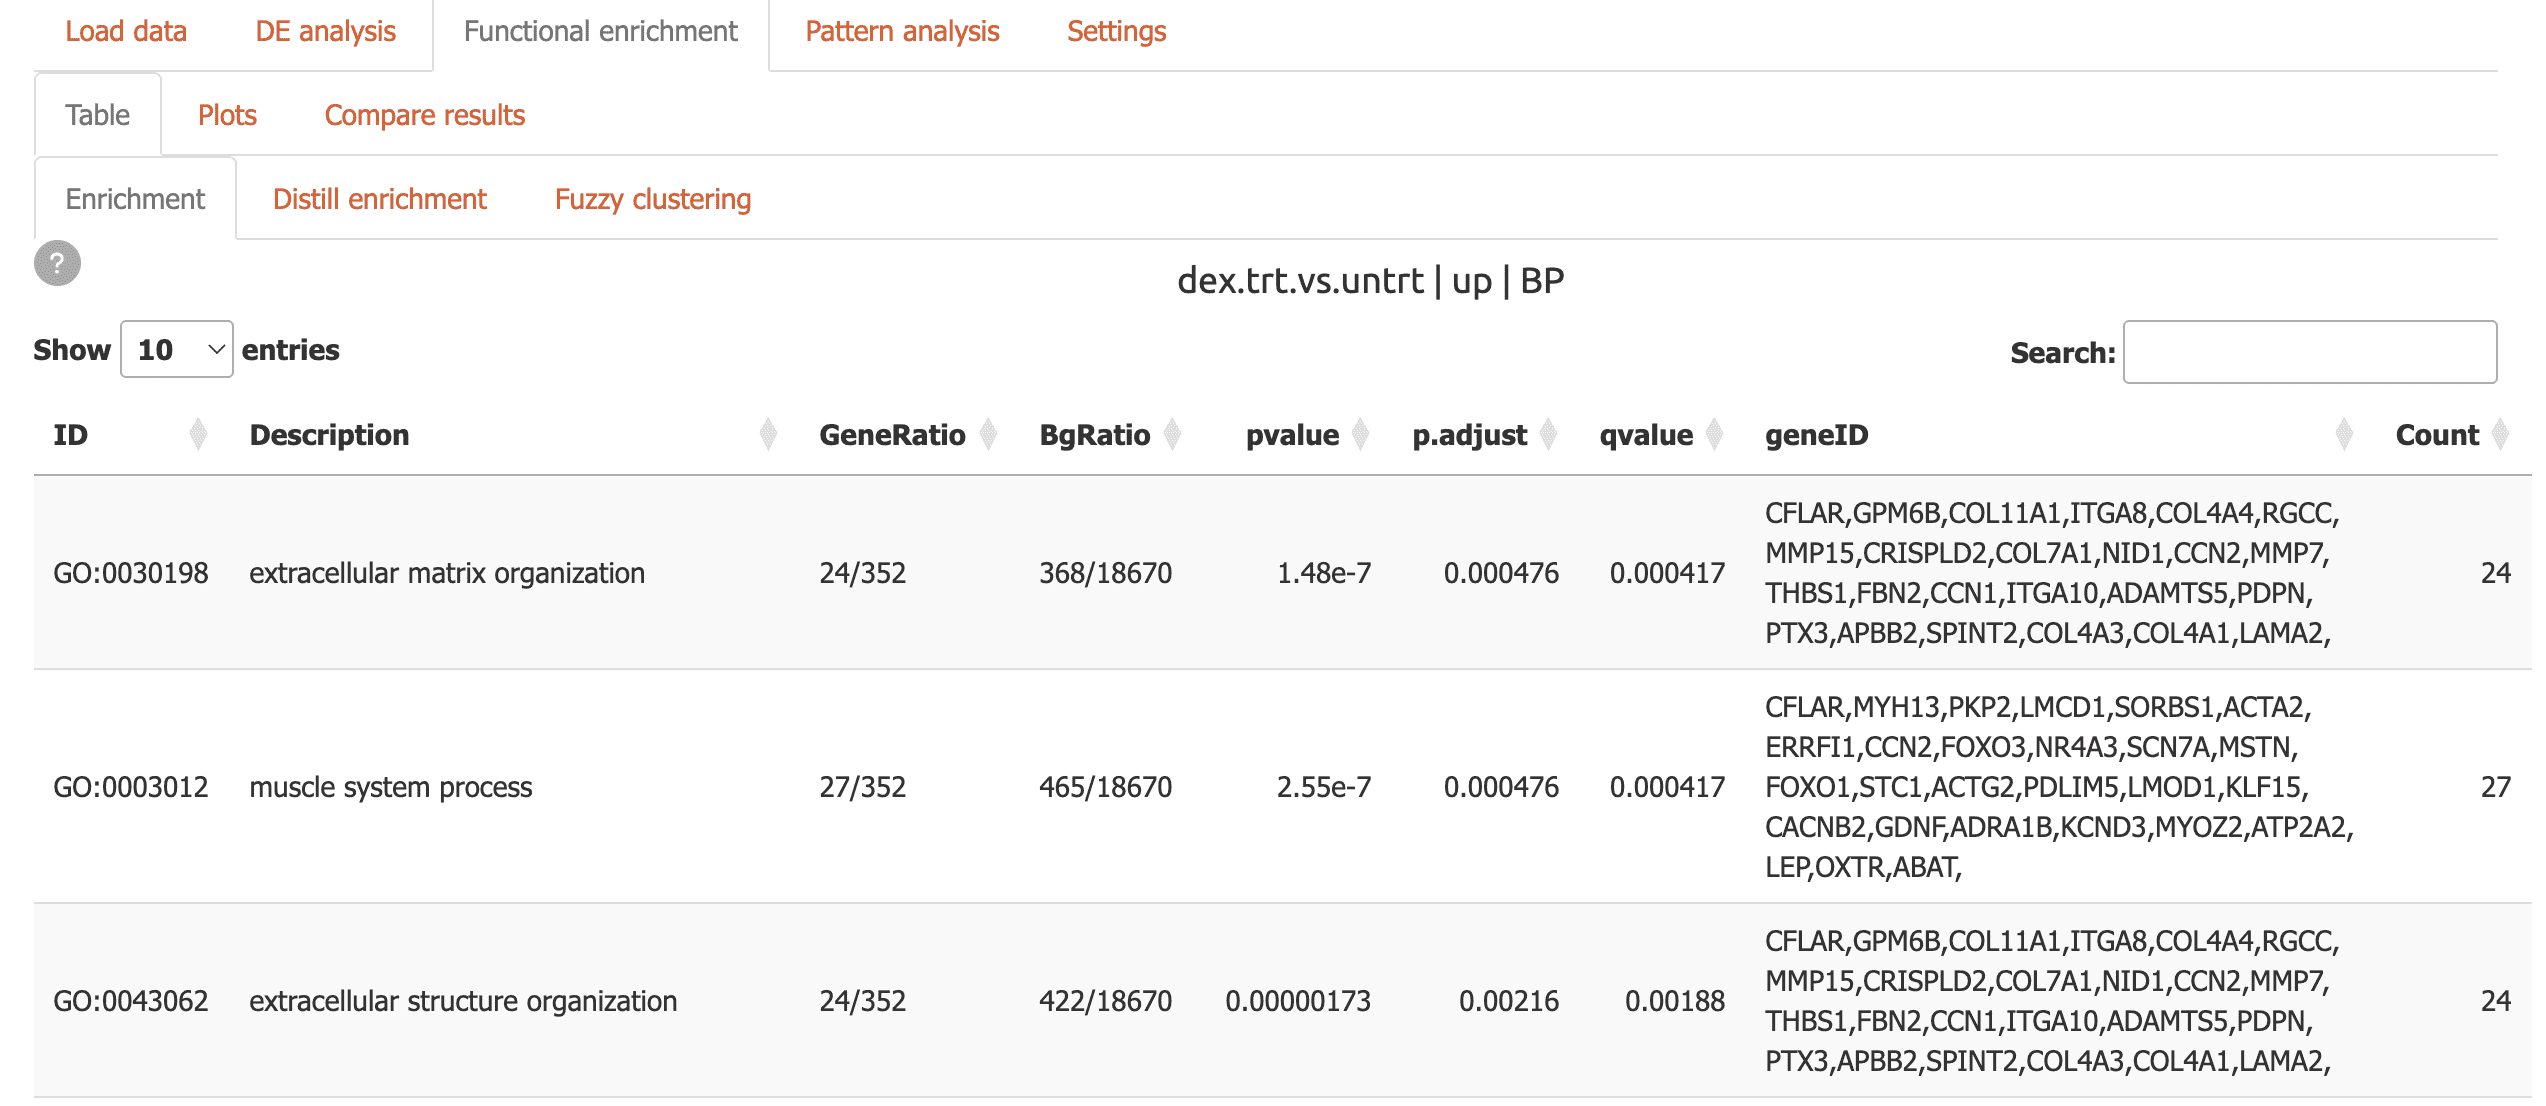Viewport: 2546px width, 1106px height.
Task: Sort table by ID column arrows
Action: (198, 435)
